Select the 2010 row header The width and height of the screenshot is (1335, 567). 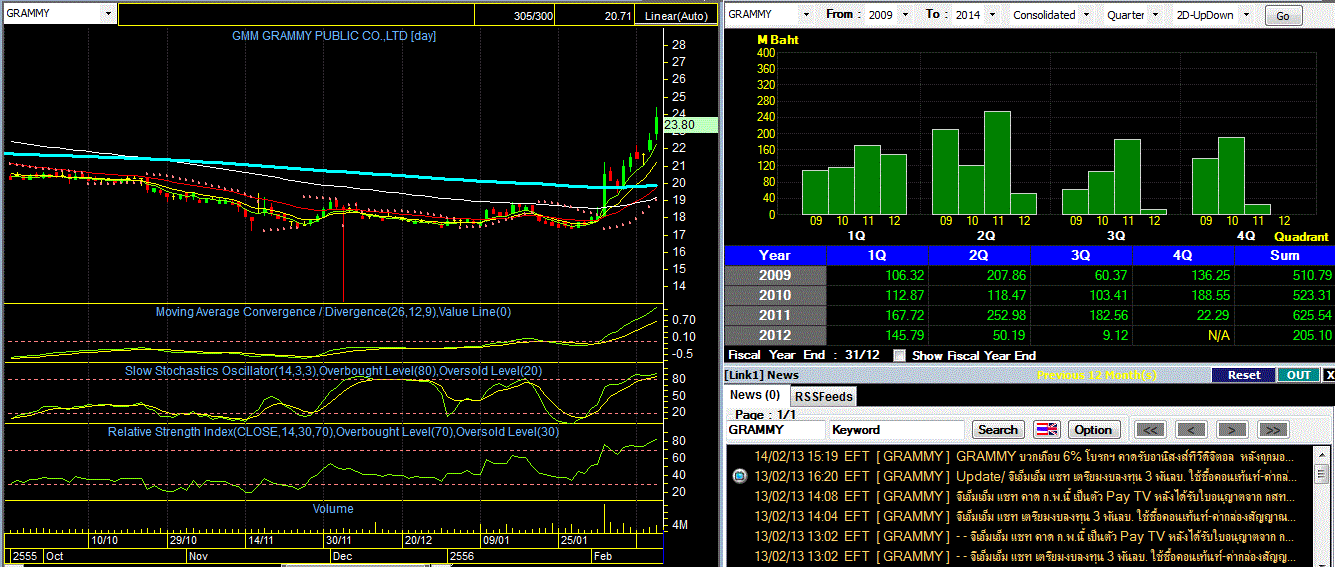(x=775, y=295)
